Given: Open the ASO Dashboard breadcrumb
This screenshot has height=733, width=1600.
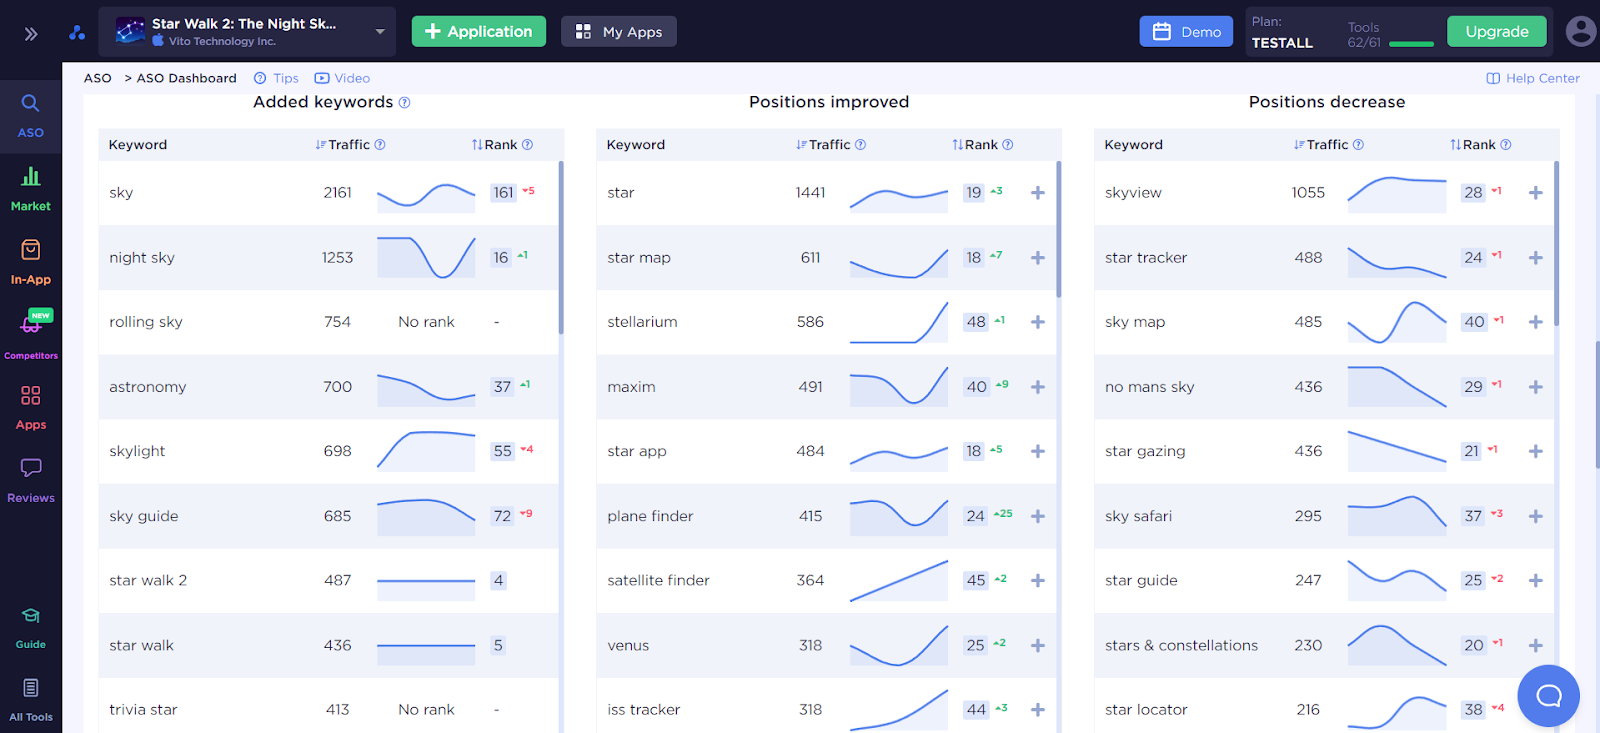Looking at the screenshot, I should 187,78.
